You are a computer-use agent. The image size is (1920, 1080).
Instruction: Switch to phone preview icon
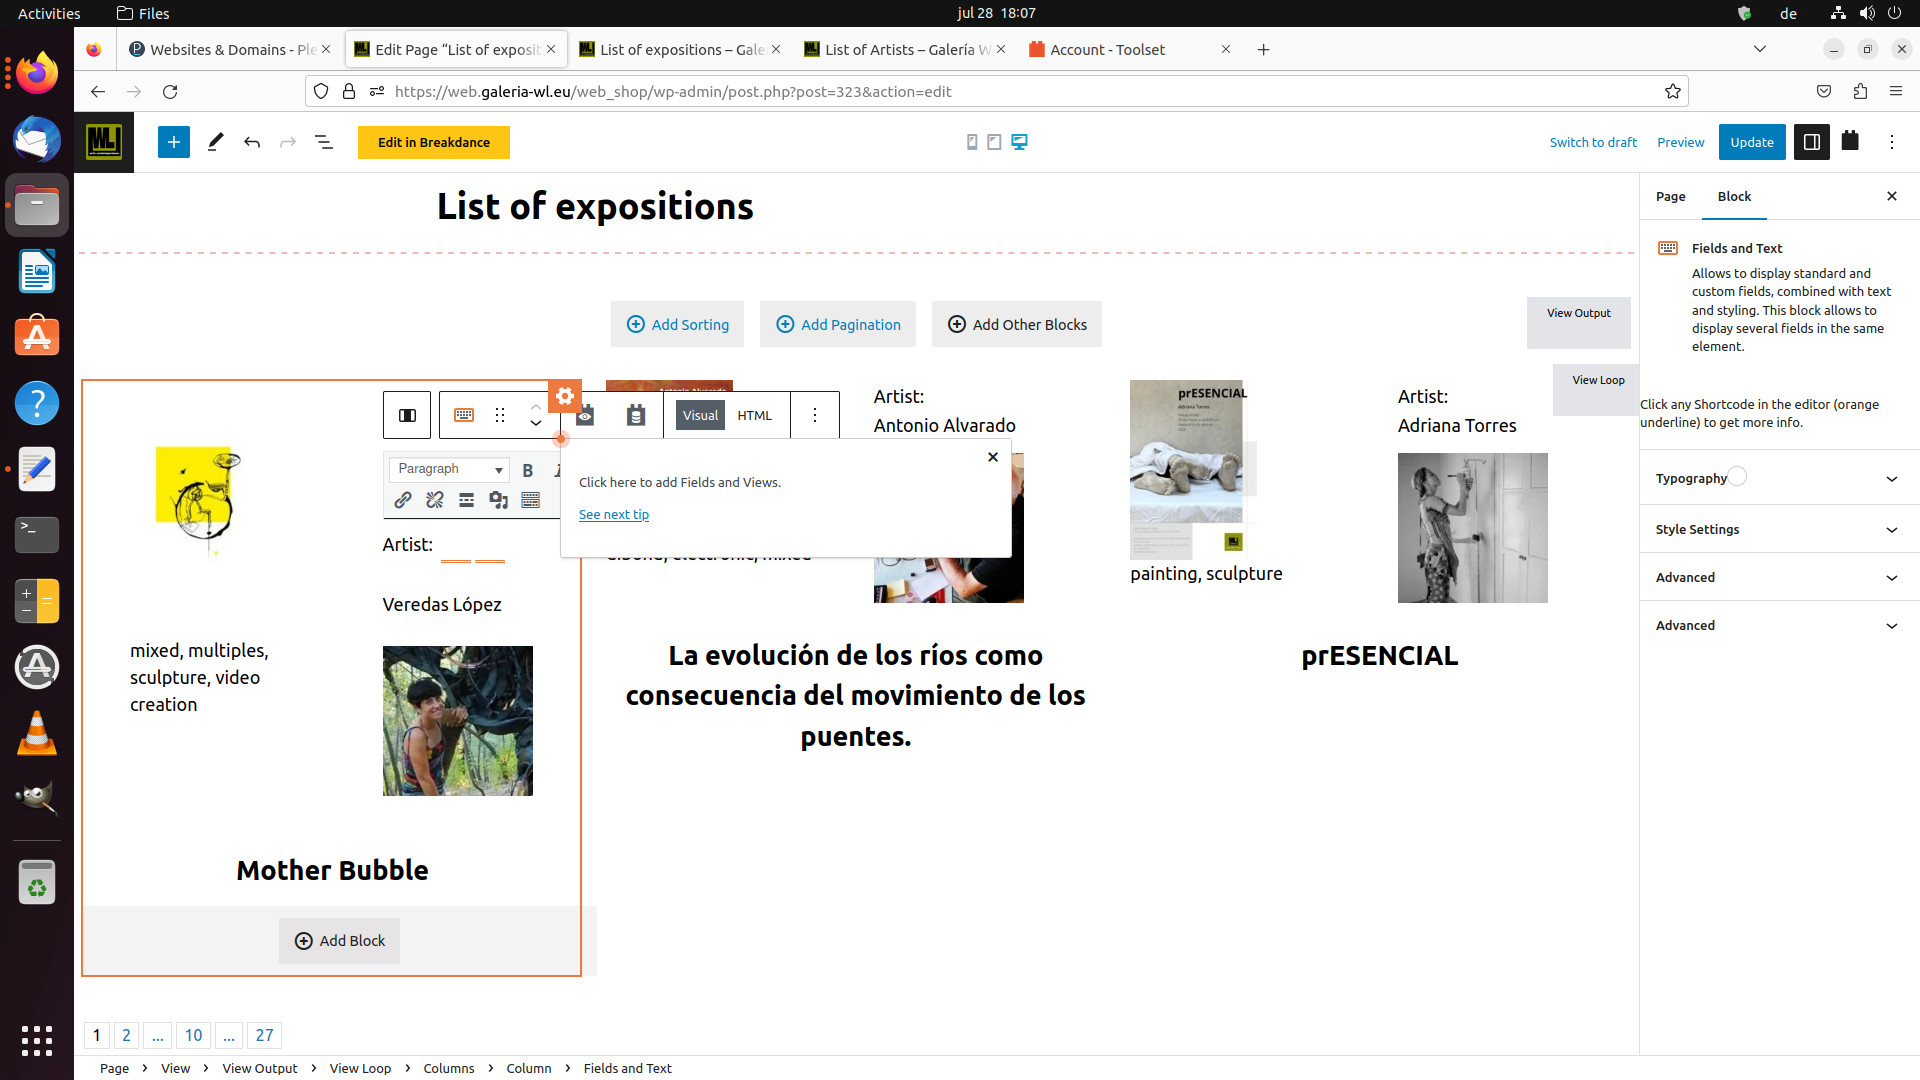click(x=972, y=142)
